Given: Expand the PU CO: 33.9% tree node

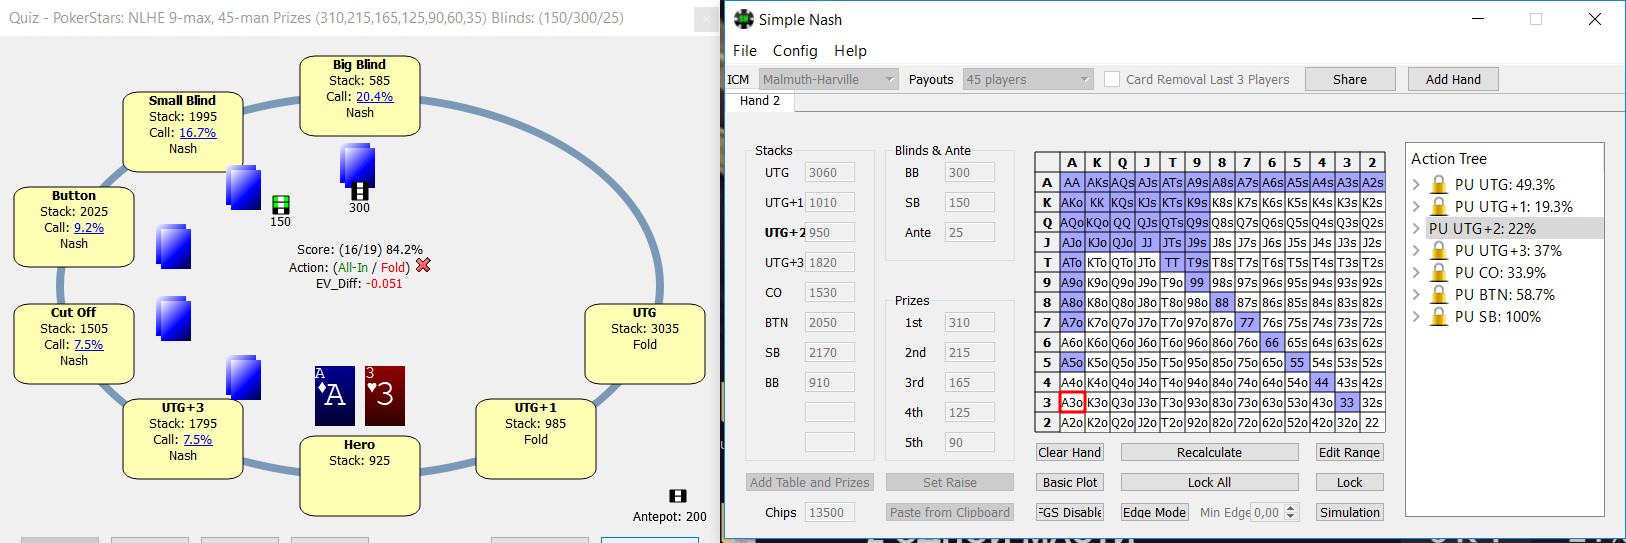Looking at the screenshot, I should pos(1416,272).
